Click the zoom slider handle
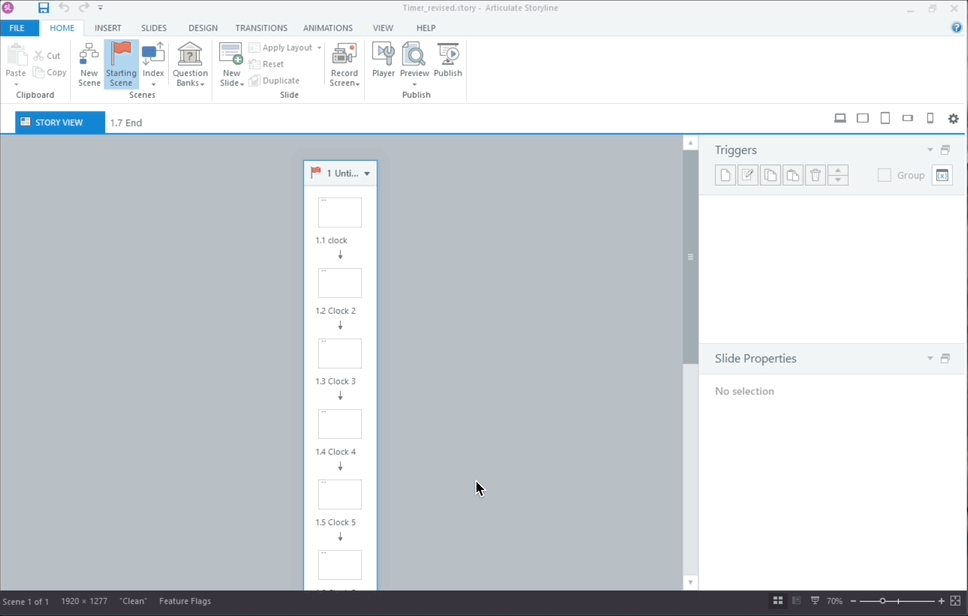The width and height of the screenshot is (968, 616). pyautogui.click(x=882, y=601)
